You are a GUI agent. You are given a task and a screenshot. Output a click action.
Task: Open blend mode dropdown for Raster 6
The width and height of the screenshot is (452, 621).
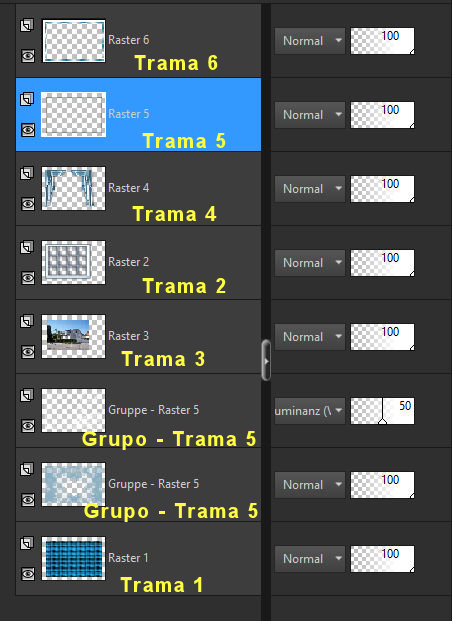[x=310, y=41]
